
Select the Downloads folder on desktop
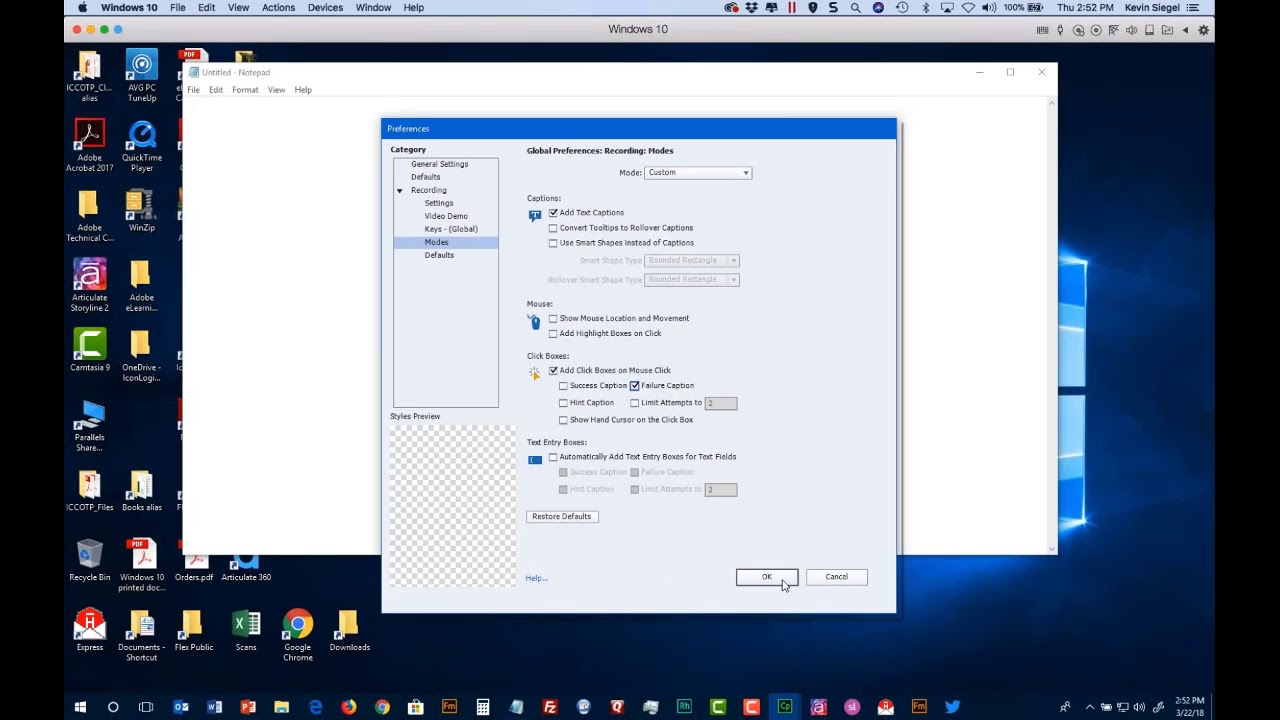(349, 631)
